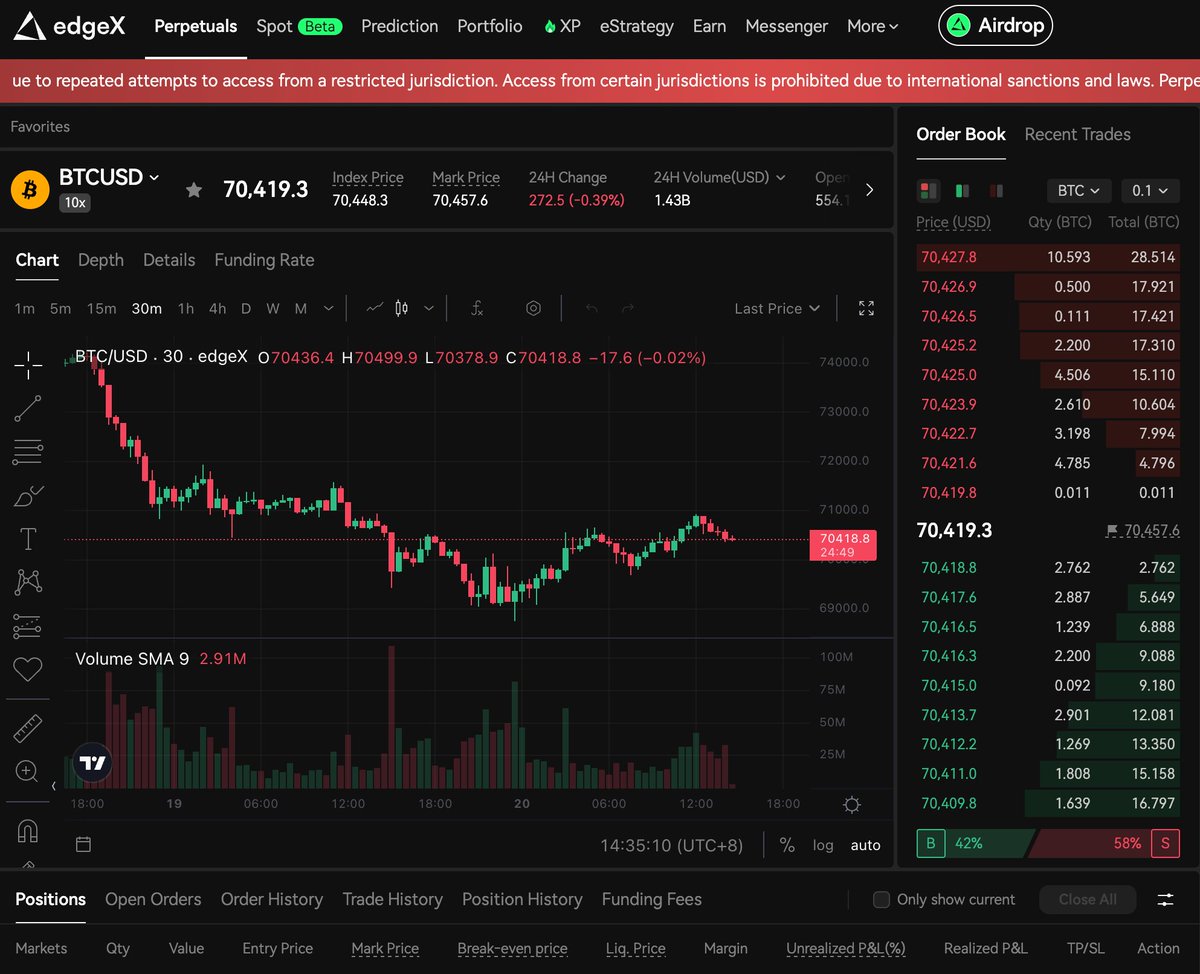
Task: Toggle the magnet snap mode
Action: coord(28,831)
